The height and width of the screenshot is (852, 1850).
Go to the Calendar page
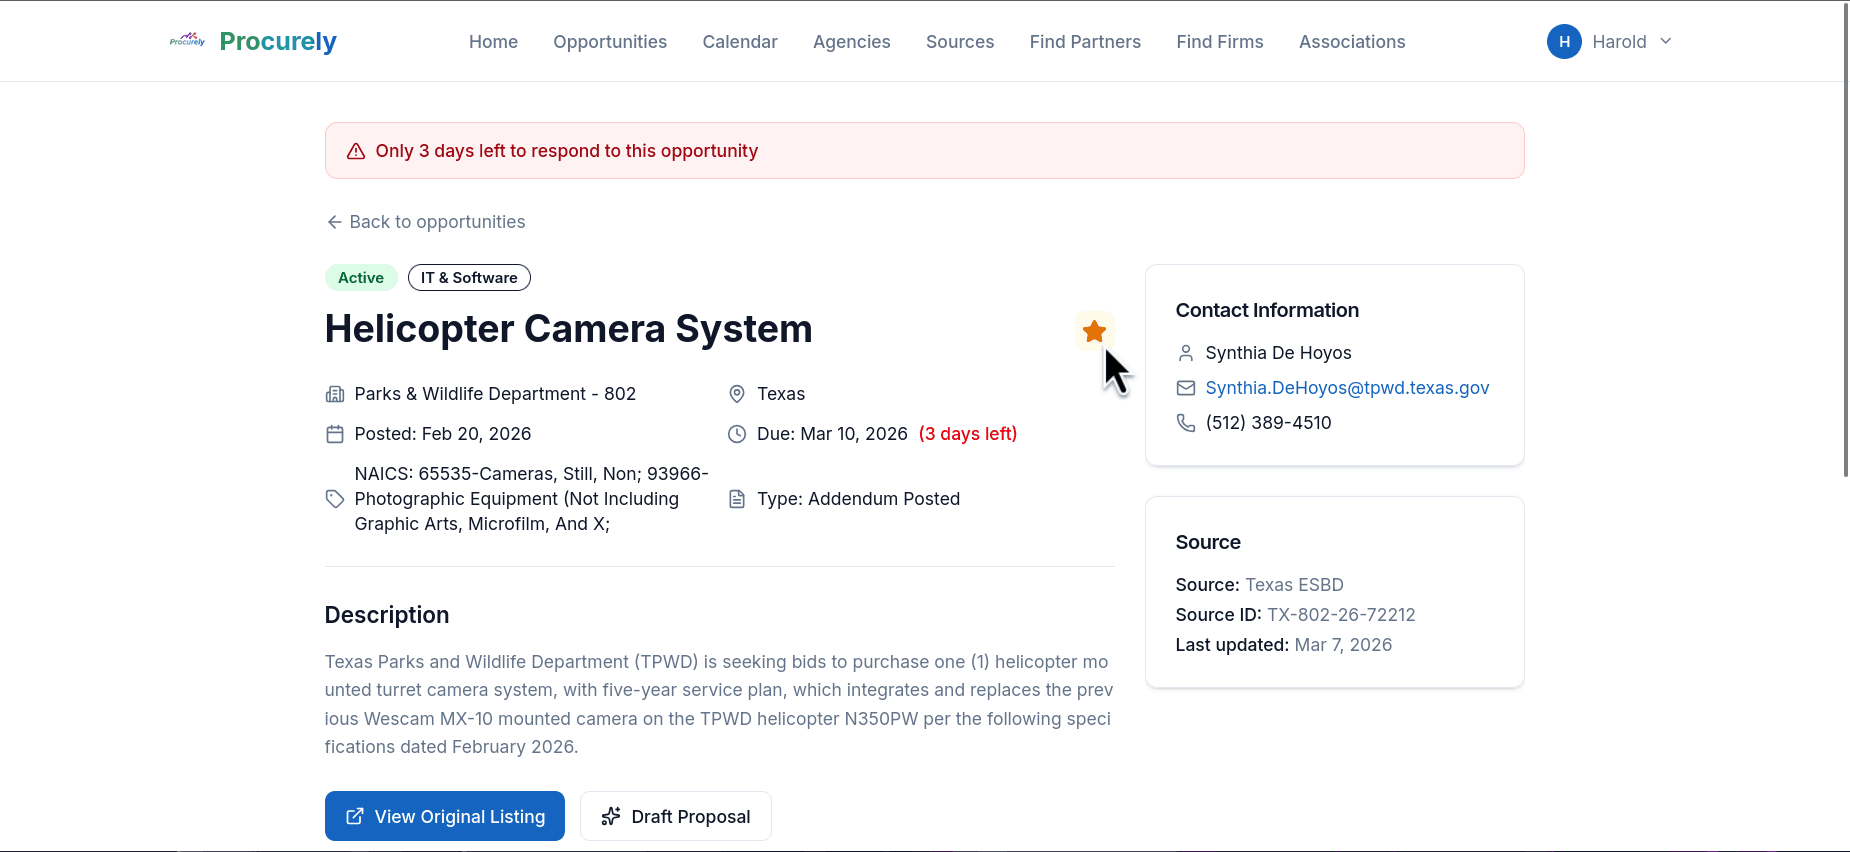(740, 42)
